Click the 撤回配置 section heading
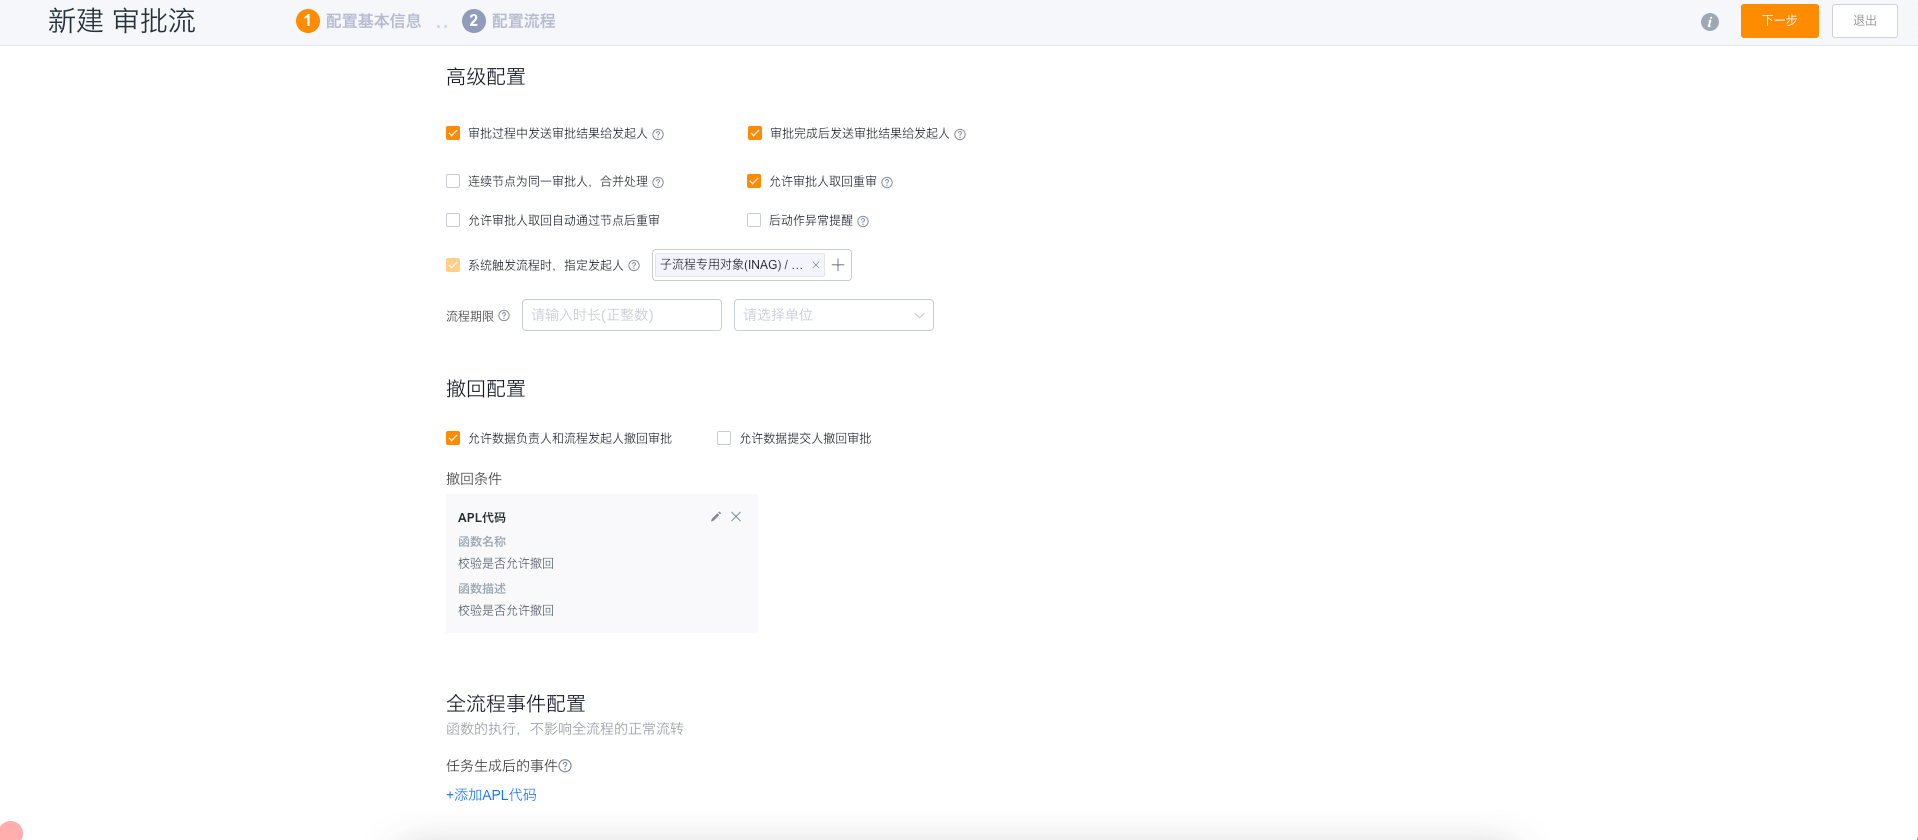Screen dimensions: 1918x840 (x=486, y=389)
